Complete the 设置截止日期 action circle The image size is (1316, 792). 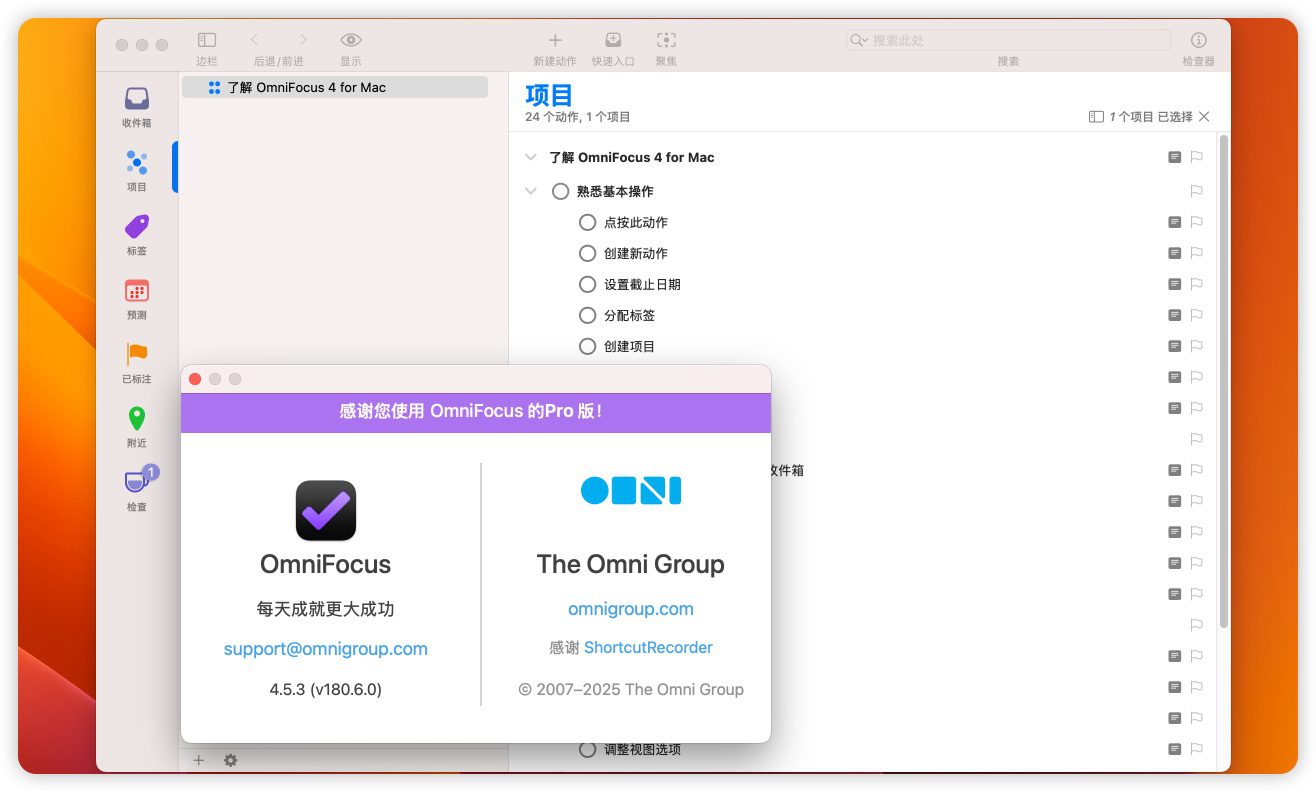click(588, 284)
